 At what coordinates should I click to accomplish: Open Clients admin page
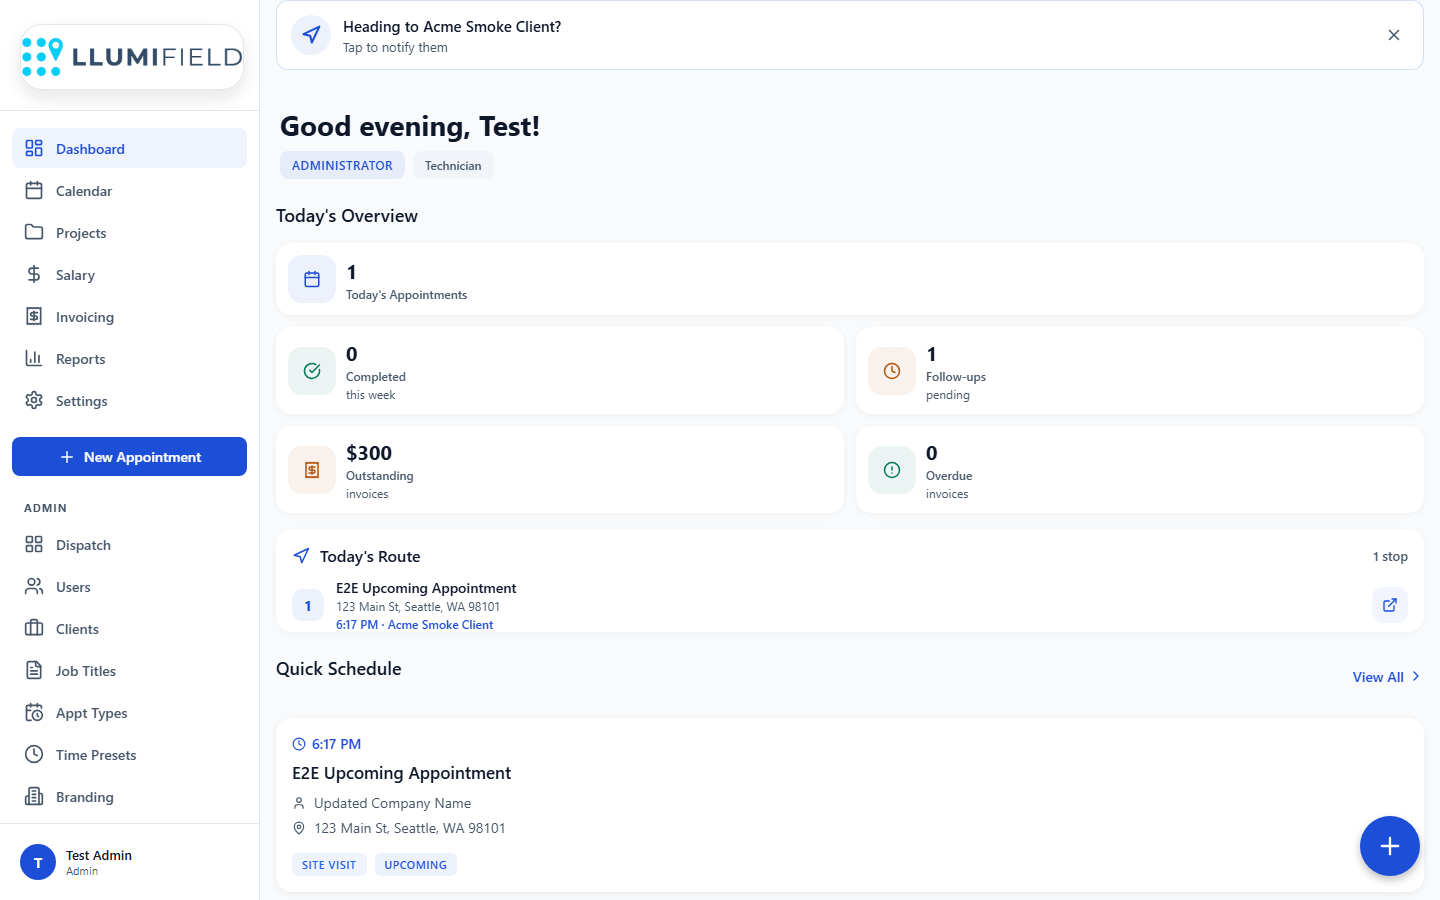[129, 628]
